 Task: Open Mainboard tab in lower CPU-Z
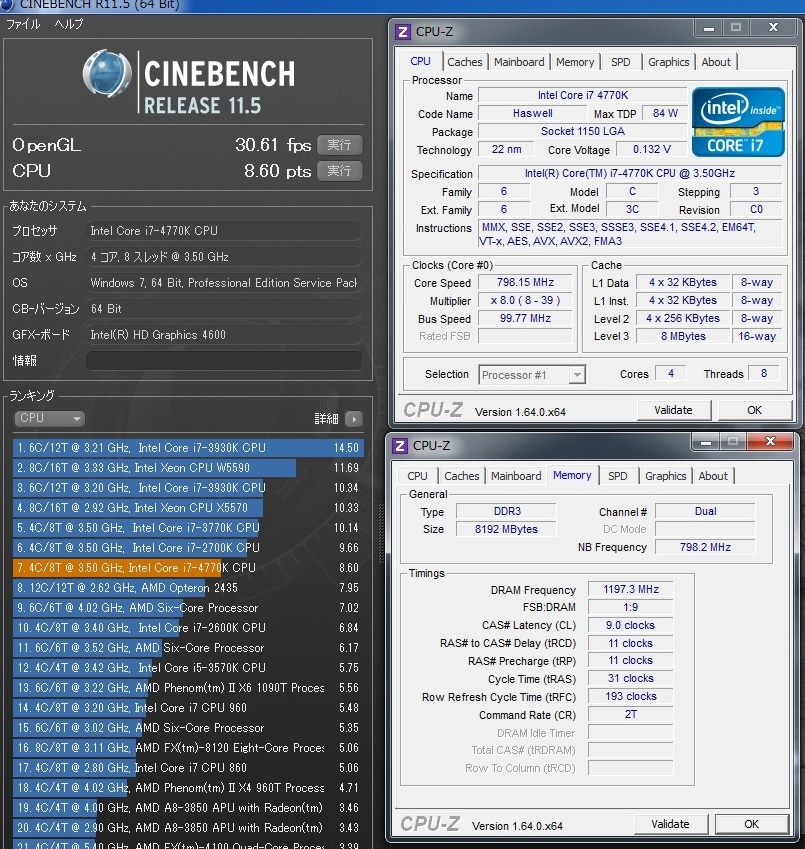pyautogui.click(x=516, y=476)
